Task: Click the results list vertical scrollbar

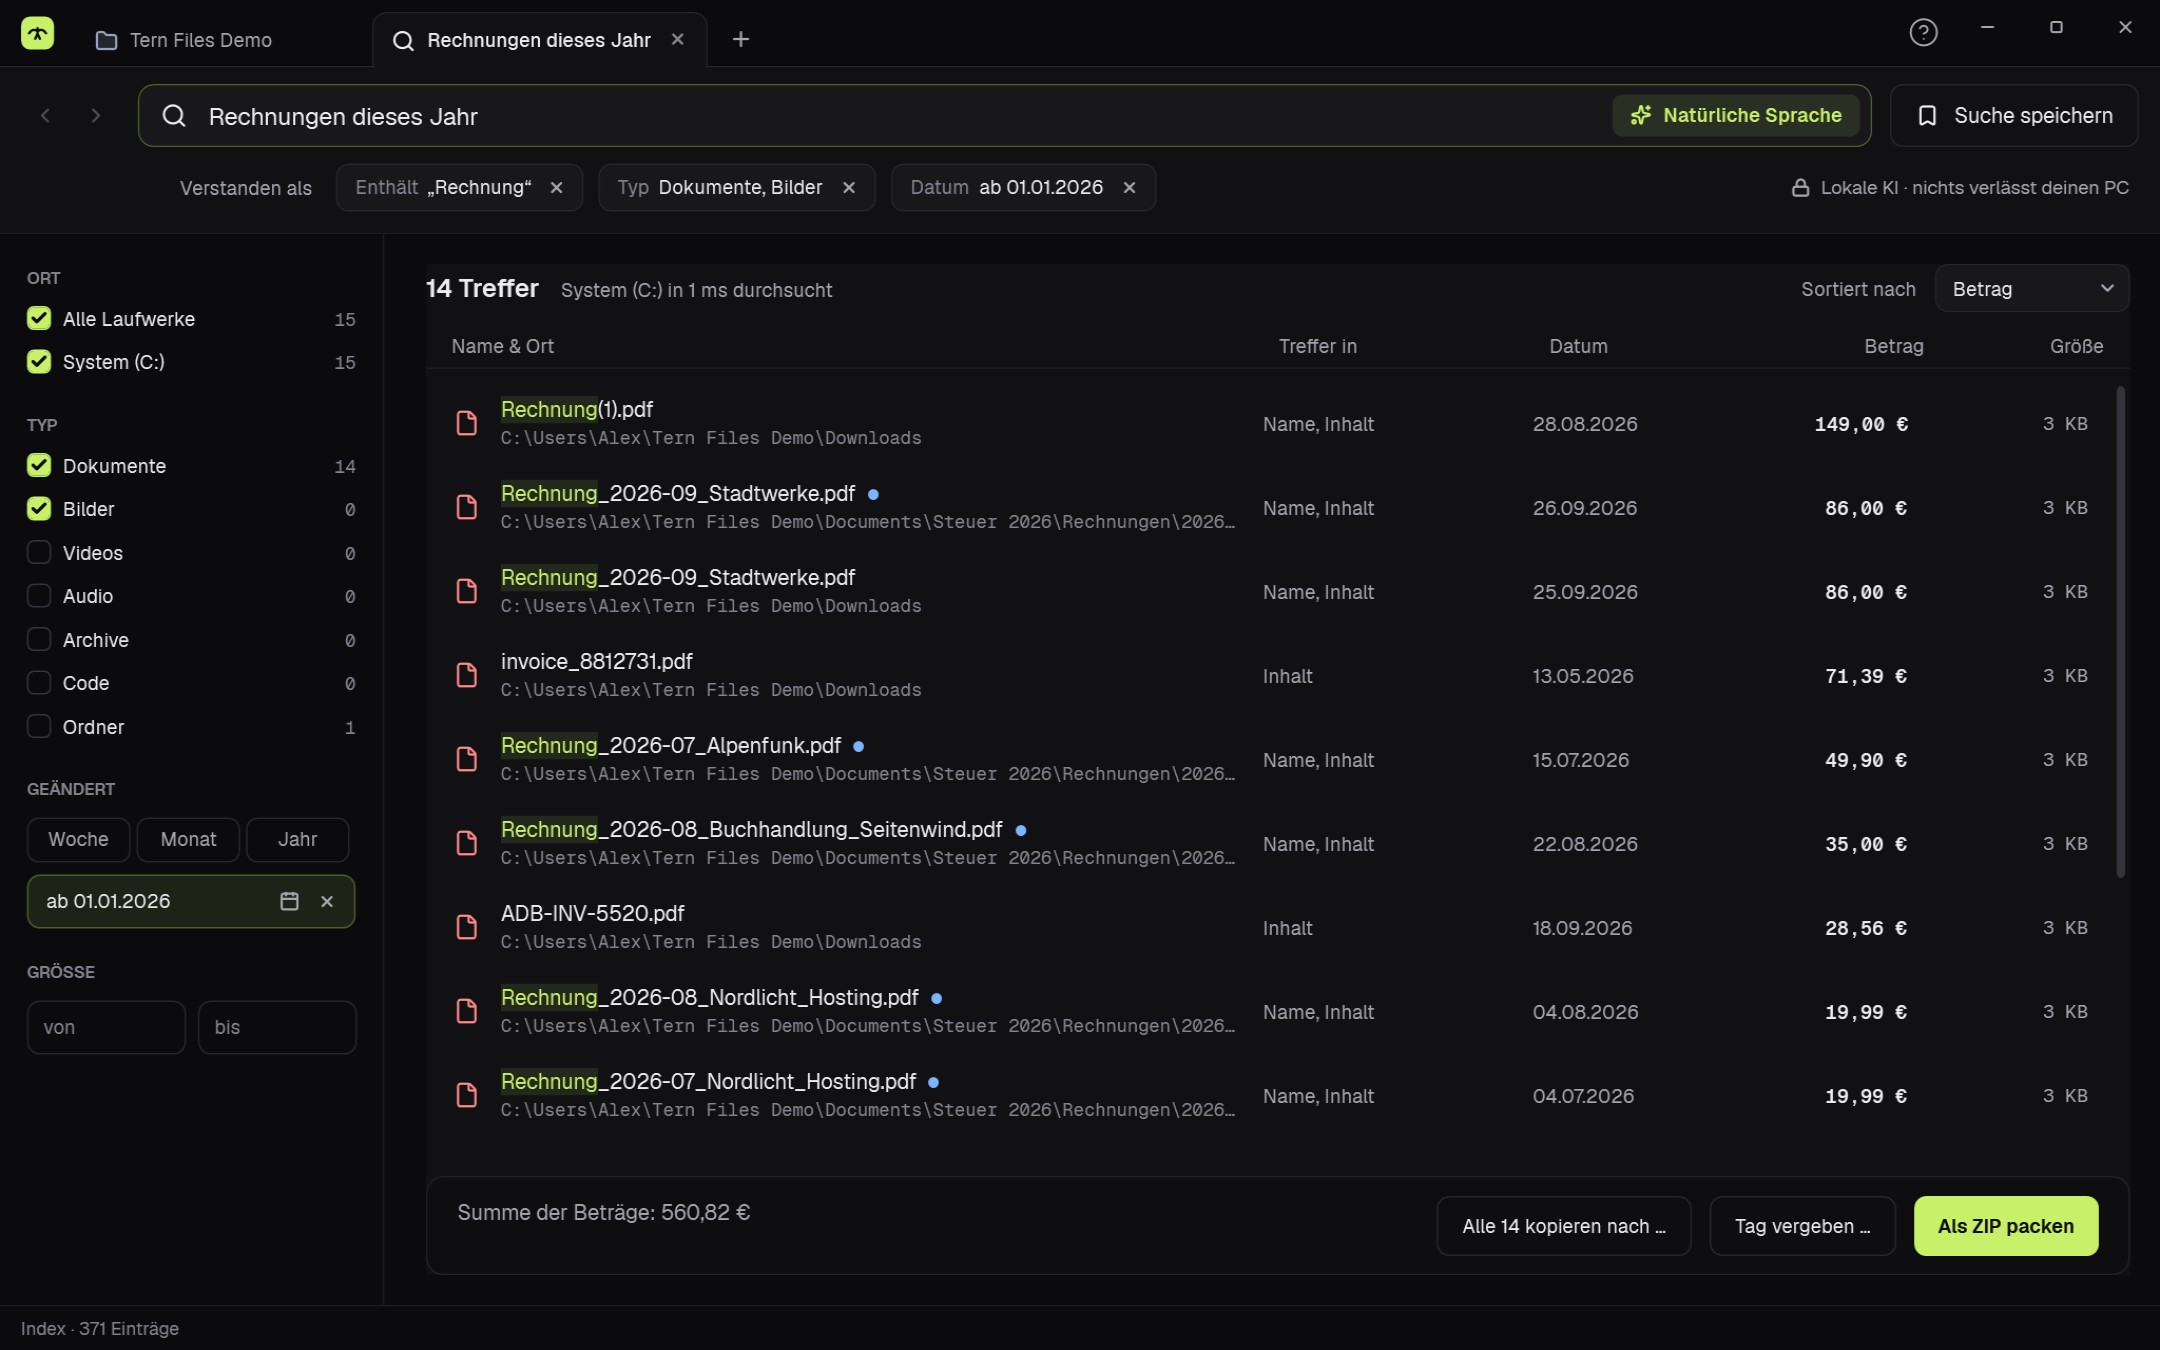Action: 2120,632
